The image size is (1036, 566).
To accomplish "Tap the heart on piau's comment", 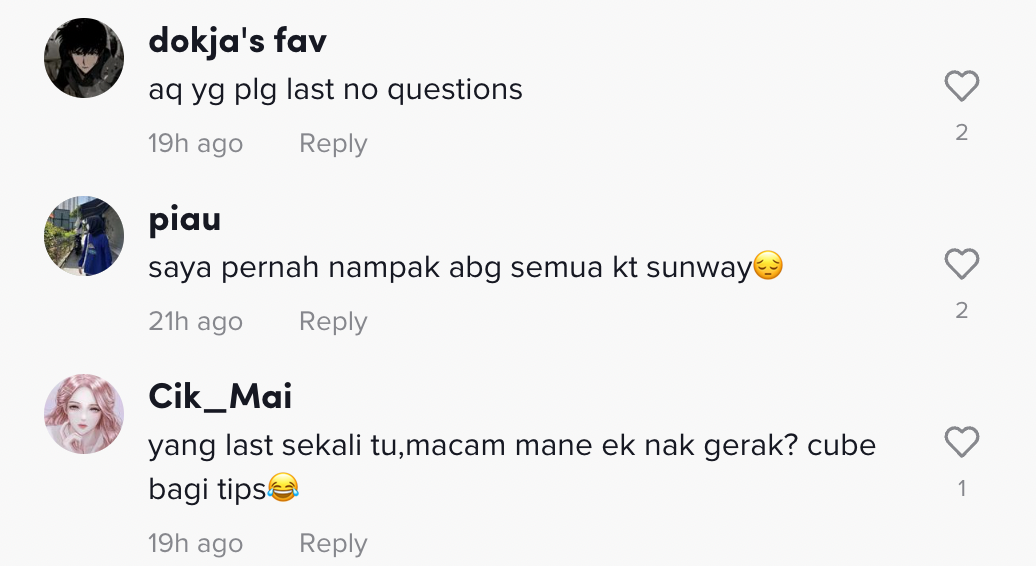I will (961, 265).
